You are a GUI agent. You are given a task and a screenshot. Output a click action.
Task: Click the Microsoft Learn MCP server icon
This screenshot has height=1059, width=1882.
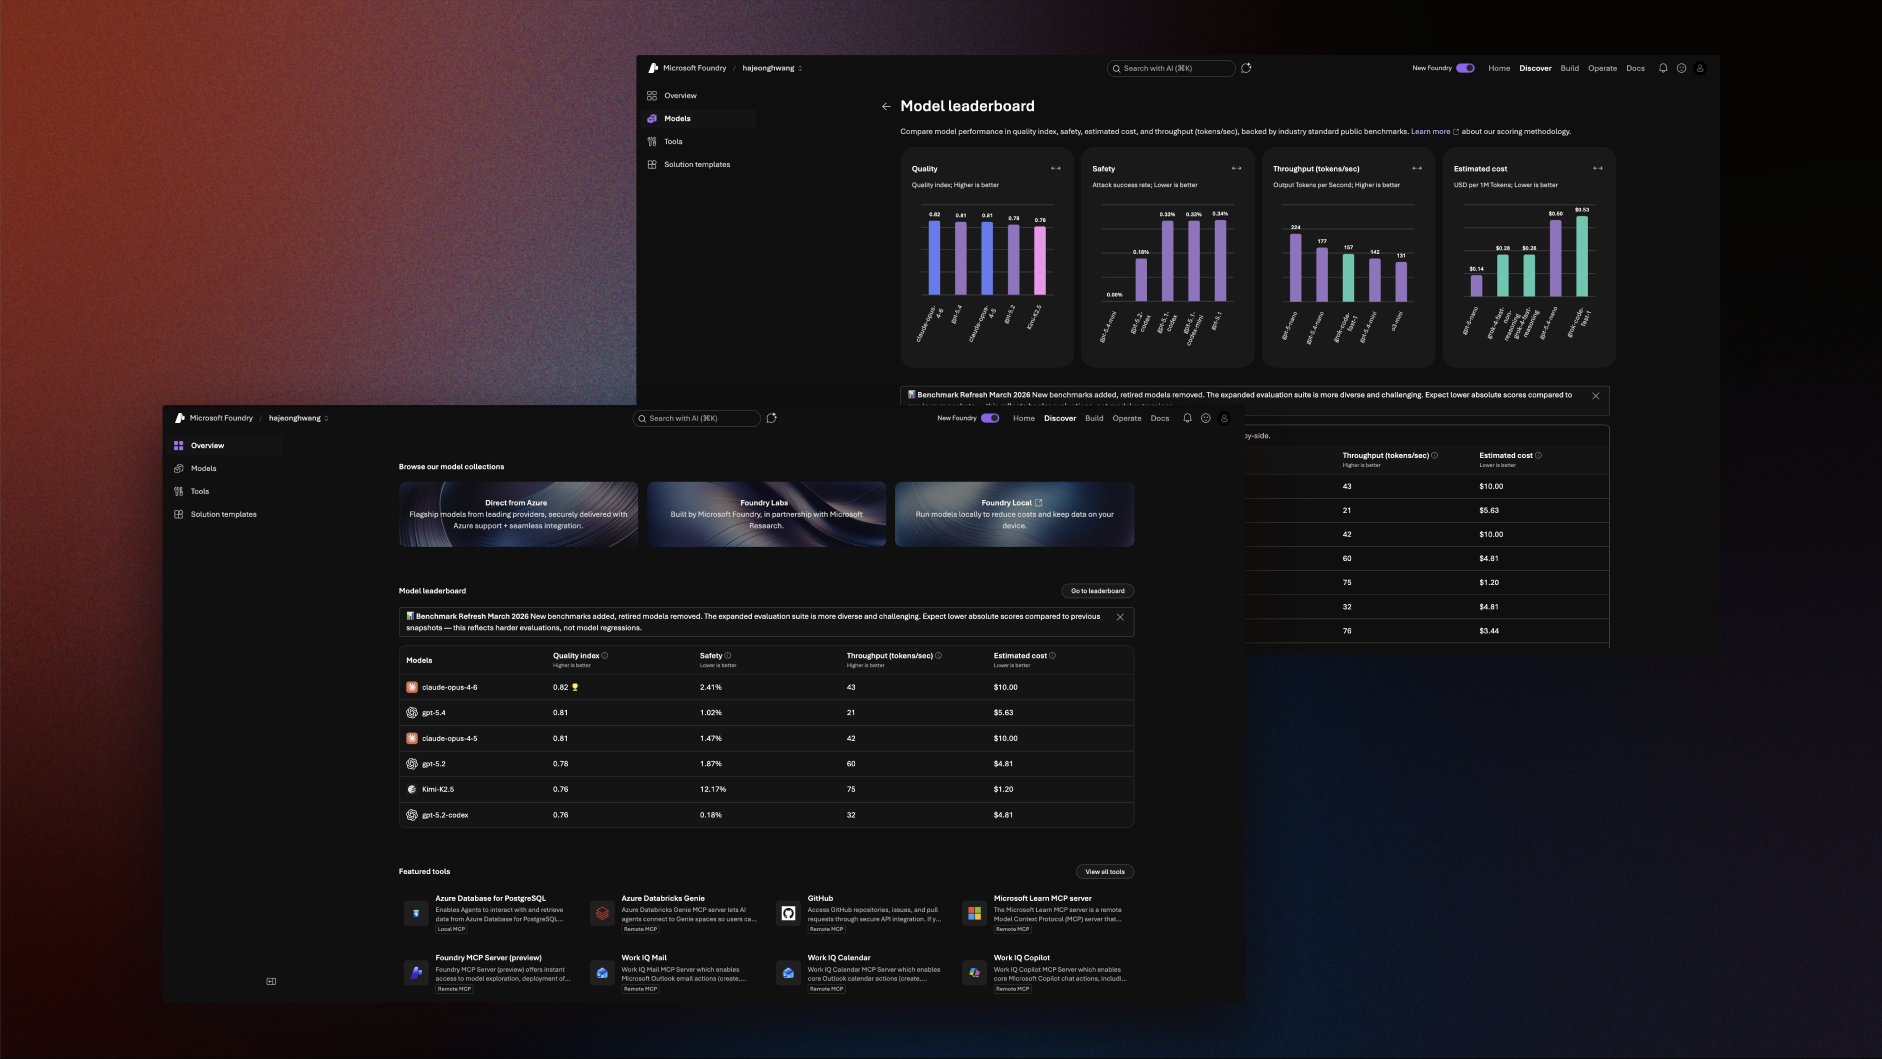974,913
